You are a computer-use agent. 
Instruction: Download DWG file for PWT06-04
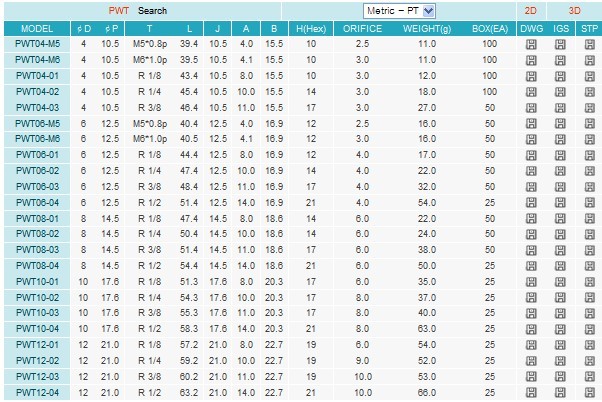(532, 202)
